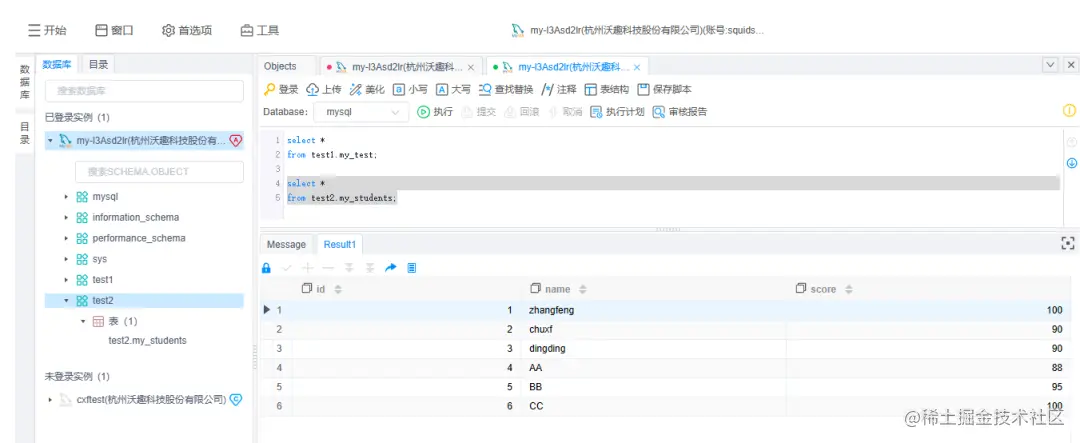Switch to the Result1 tab
This screenshot has width=1080, height=443.
point(340,245)
